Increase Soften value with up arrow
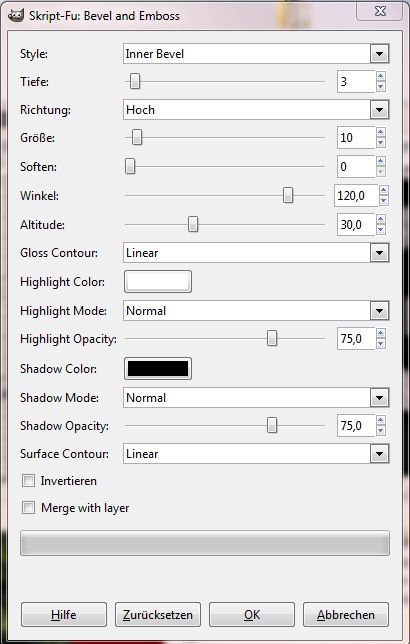Screen dimensions: 410x644 [x=381, y=162]
